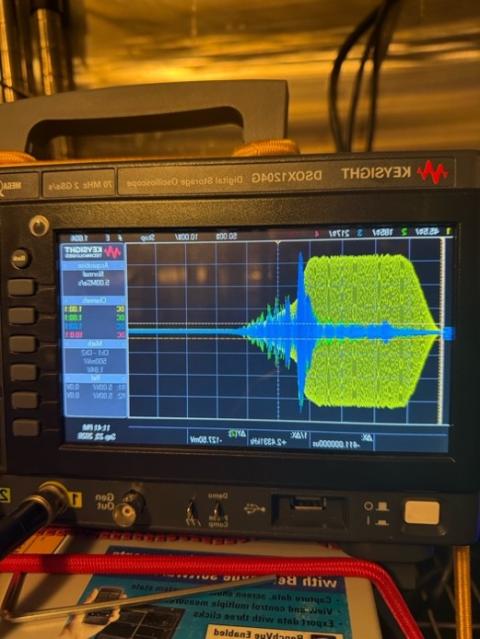Push the first softkey below the Back key

(21, 287)
